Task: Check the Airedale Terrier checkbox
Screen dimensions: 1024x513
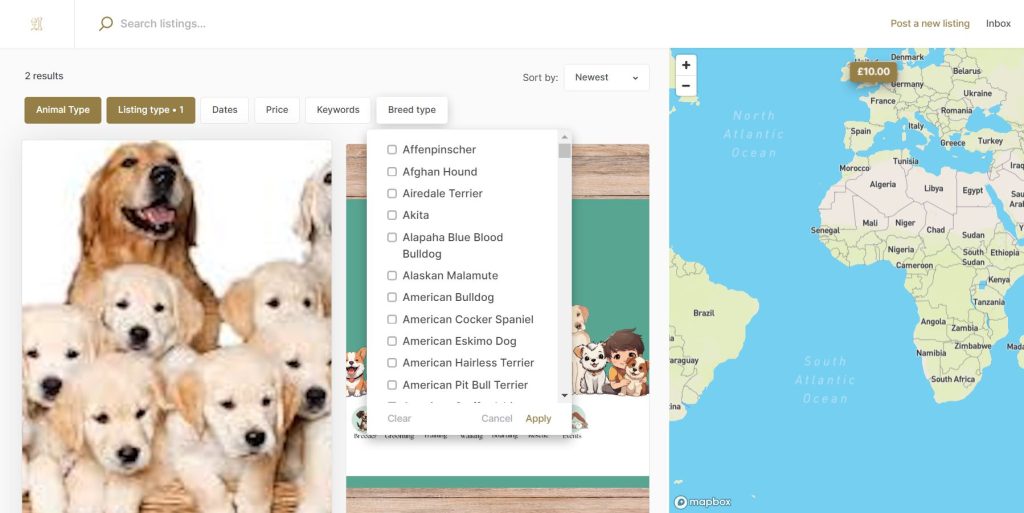Action: (392, 193)
